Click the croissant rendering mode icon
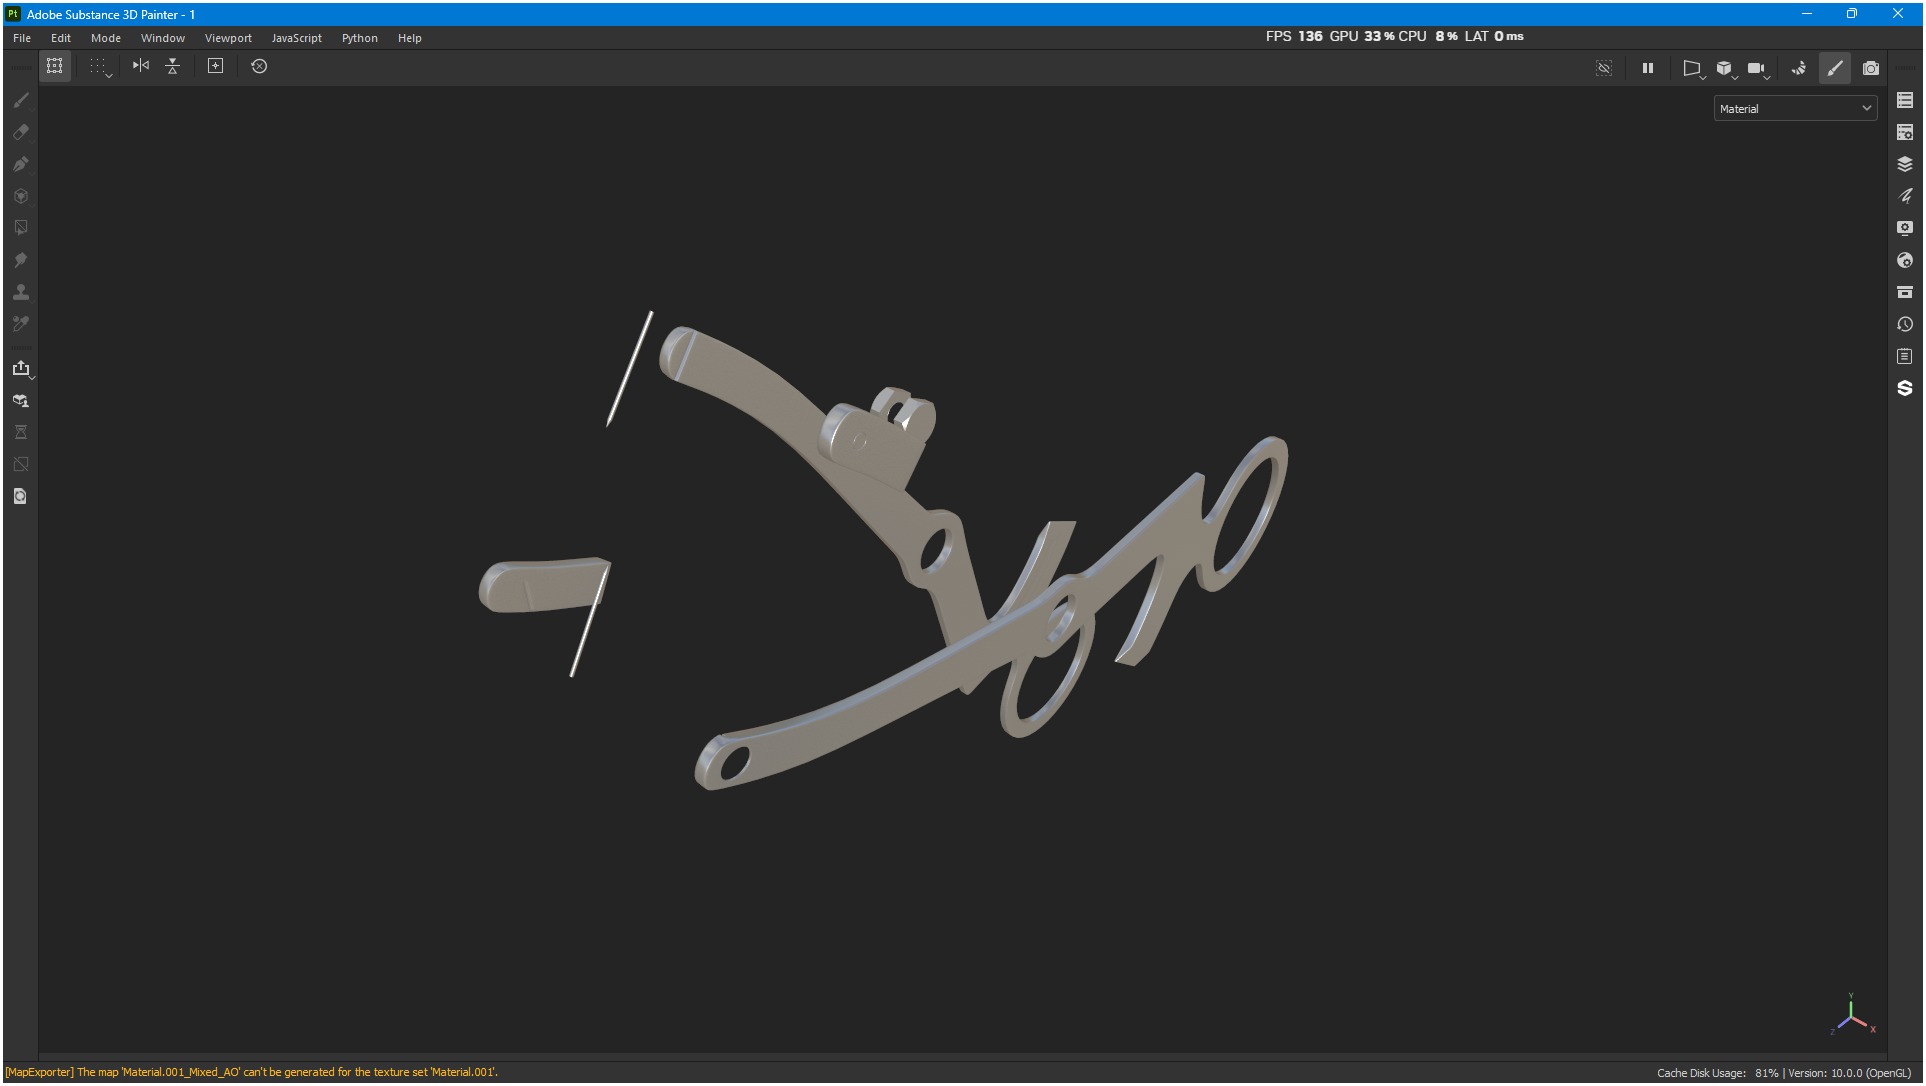 coord(1799,68)
